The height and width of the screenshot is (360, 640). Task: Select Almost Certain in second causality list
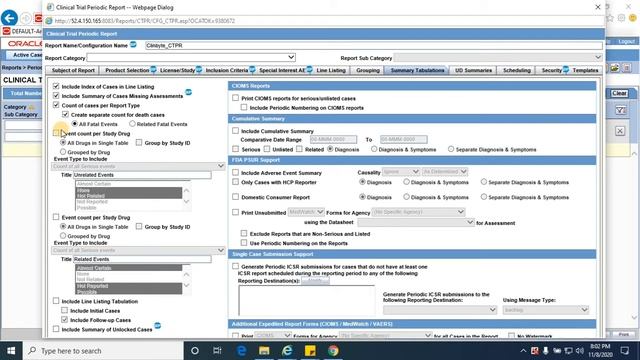(129, 268)
